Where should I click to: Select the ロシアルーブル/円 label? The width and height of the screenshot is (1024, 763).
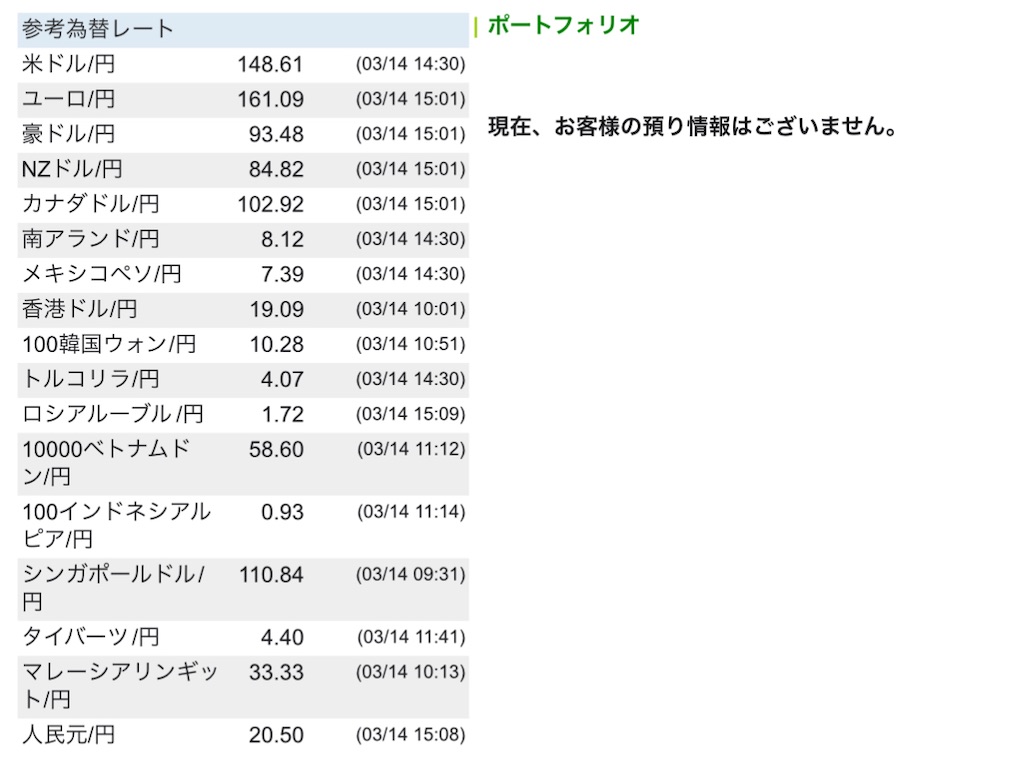coord(113,414)
